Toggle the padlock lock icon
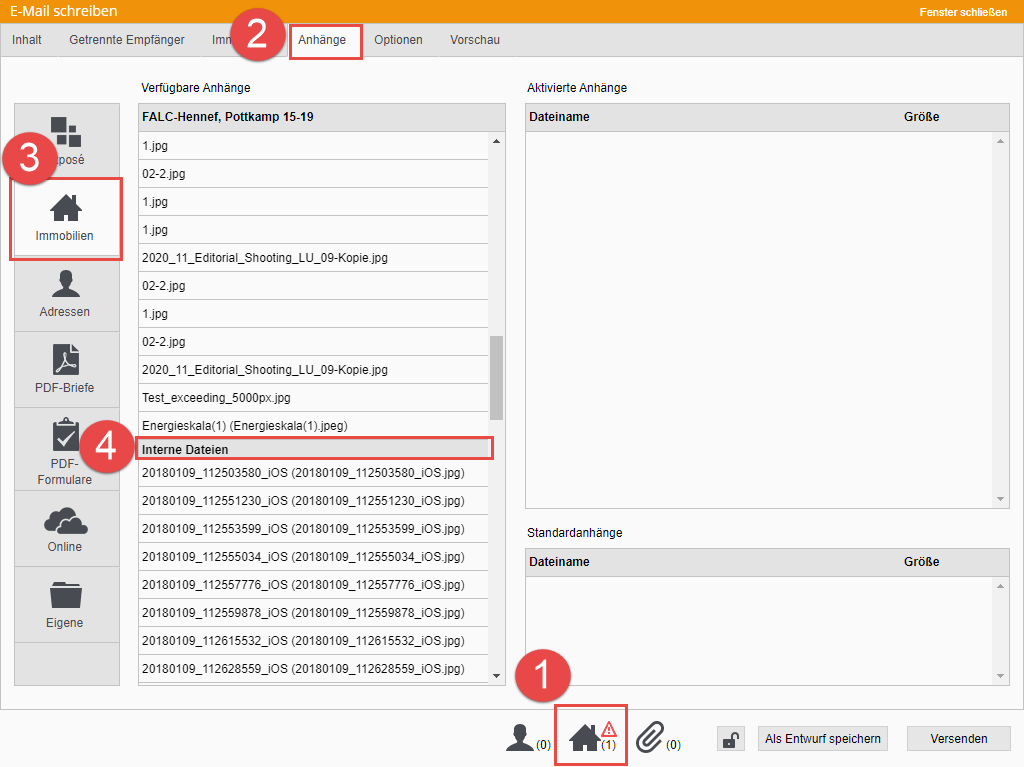1024x767 pixels. (x=731, y=739)
